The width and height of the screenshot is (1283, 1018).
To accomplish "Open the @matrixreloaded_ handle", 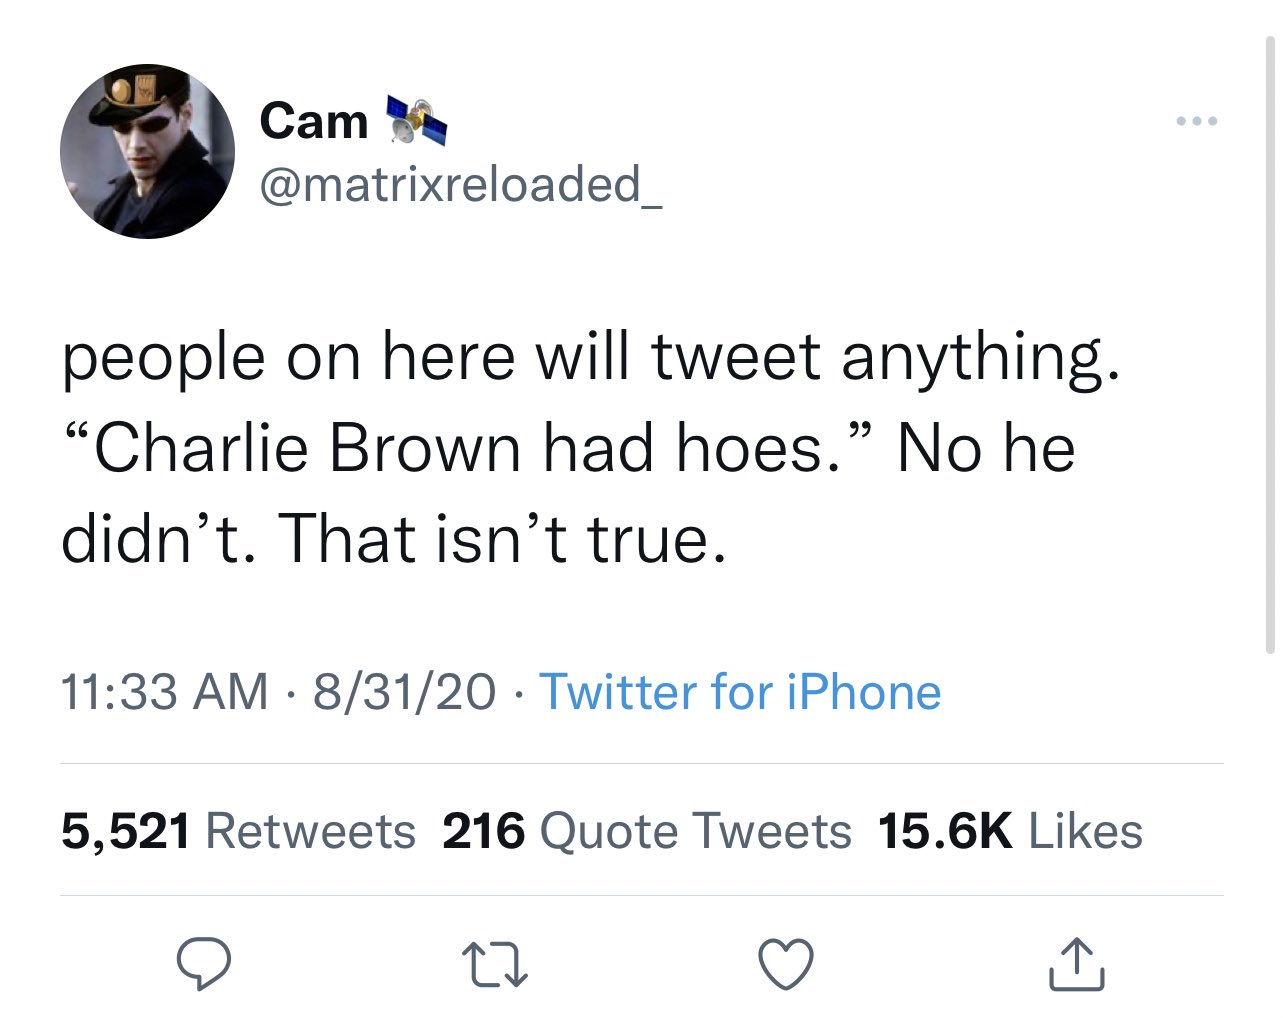I will (461, 184).
